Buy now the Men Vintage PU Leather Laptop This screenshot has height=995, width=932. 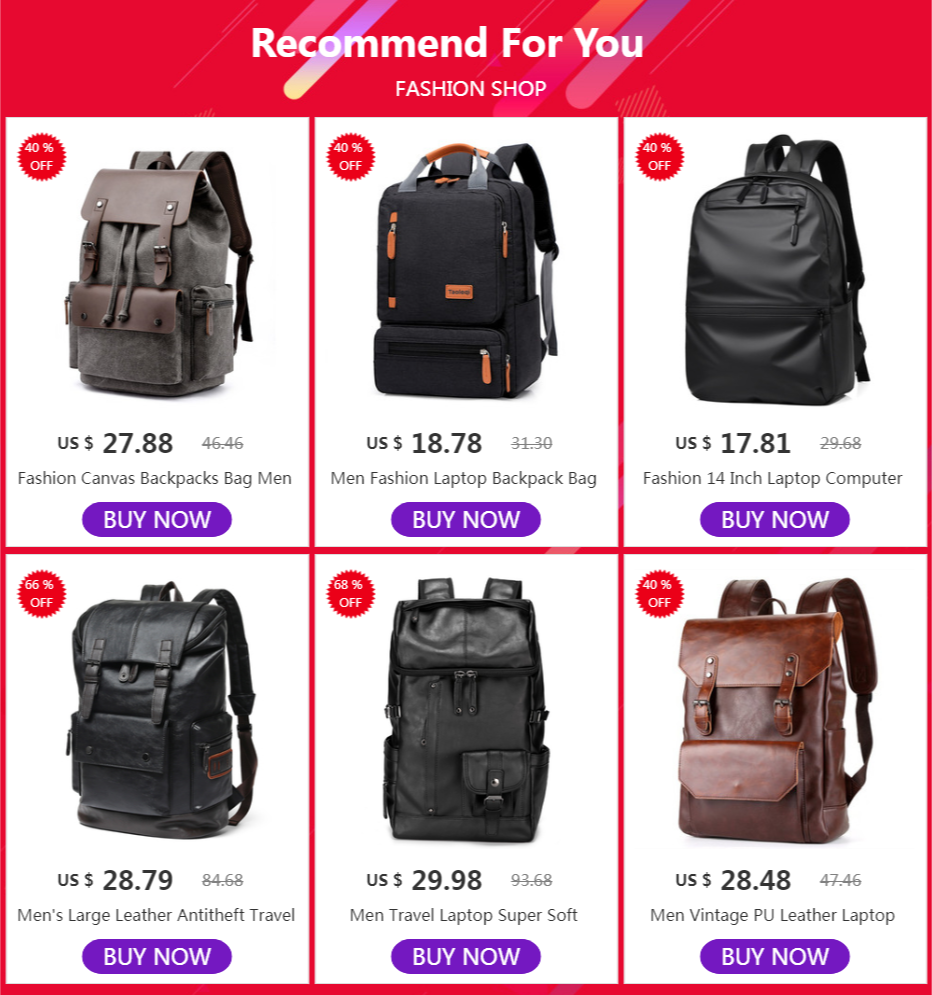(x=775, y=956)
